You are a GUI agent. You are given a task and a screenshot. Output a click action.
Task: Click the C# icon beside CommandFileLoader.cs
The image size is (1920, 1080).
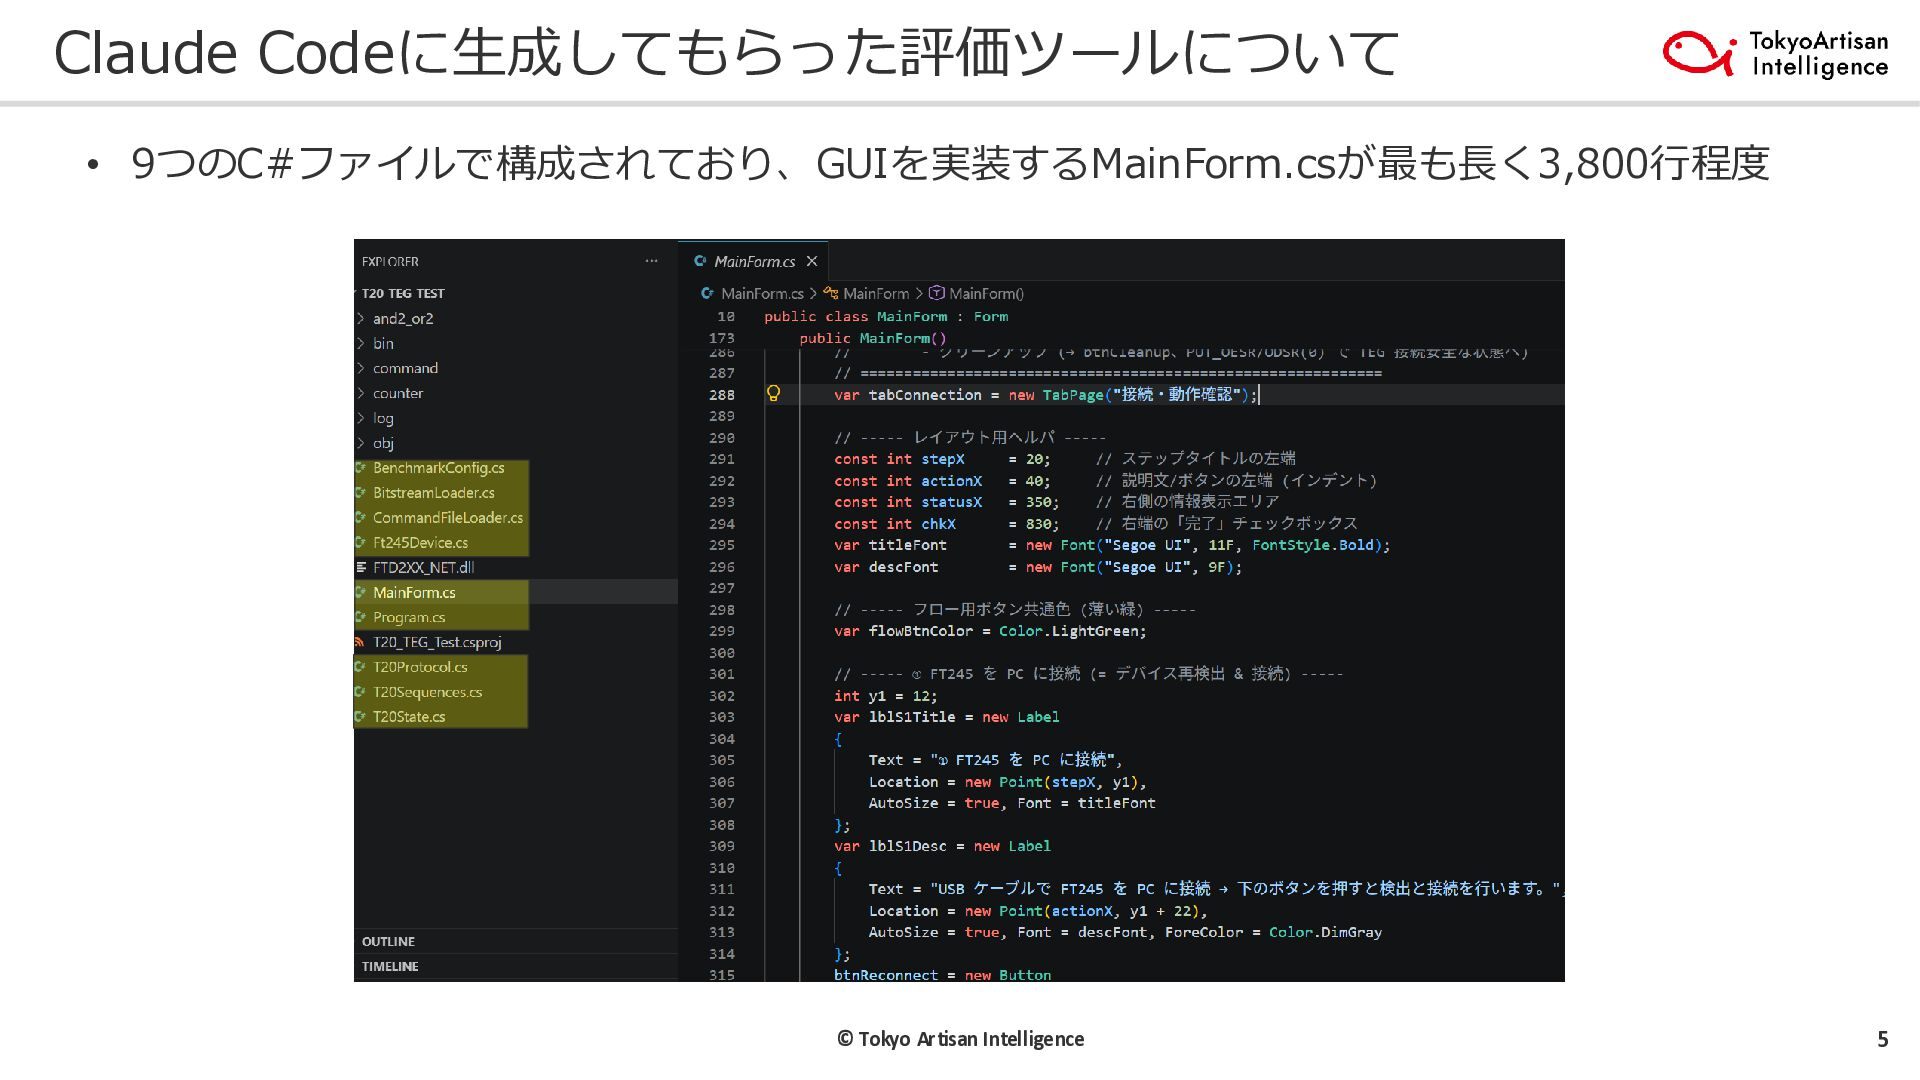coord(361,518)
